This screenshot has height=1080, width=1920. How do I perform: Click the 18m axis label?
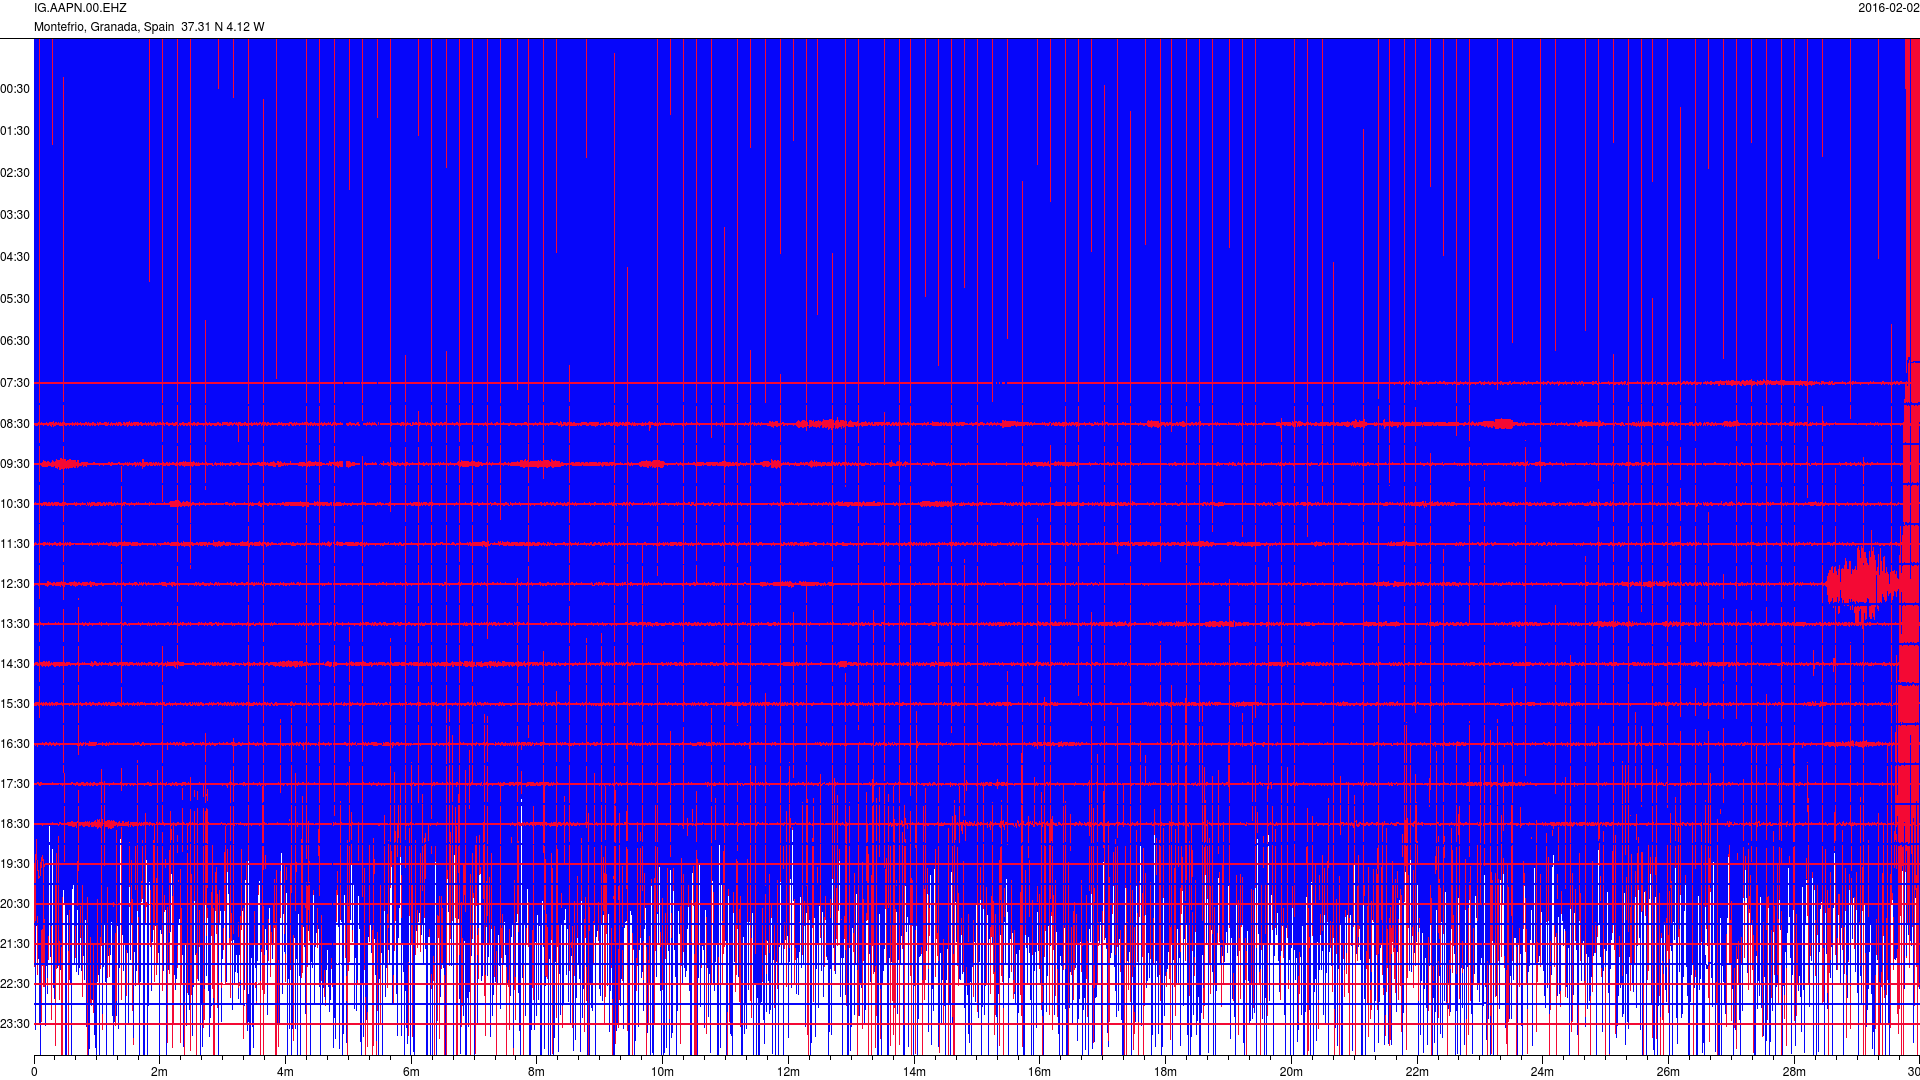click(x=1165, y=1072)
